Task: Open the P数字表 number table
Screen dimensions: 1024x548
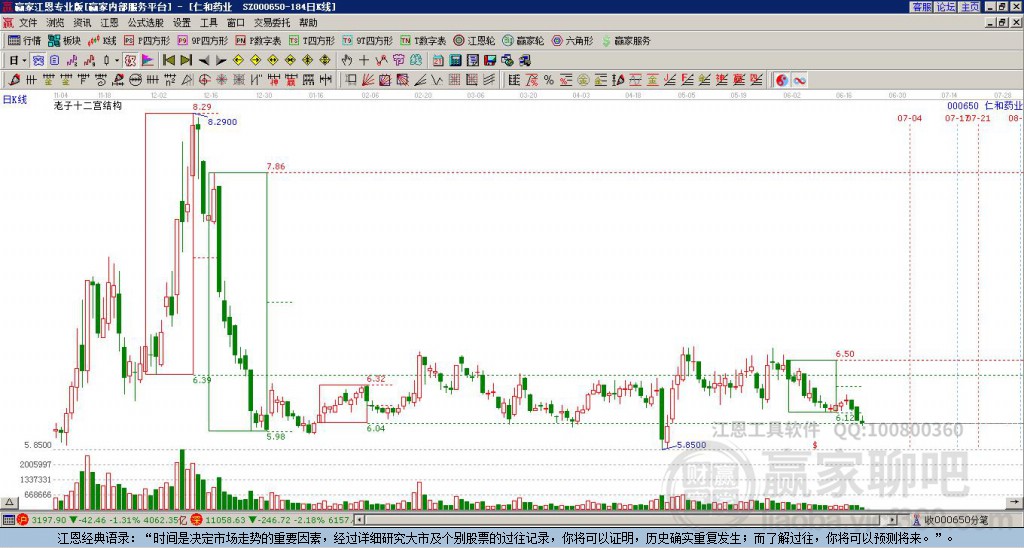Action: point(258,40)
